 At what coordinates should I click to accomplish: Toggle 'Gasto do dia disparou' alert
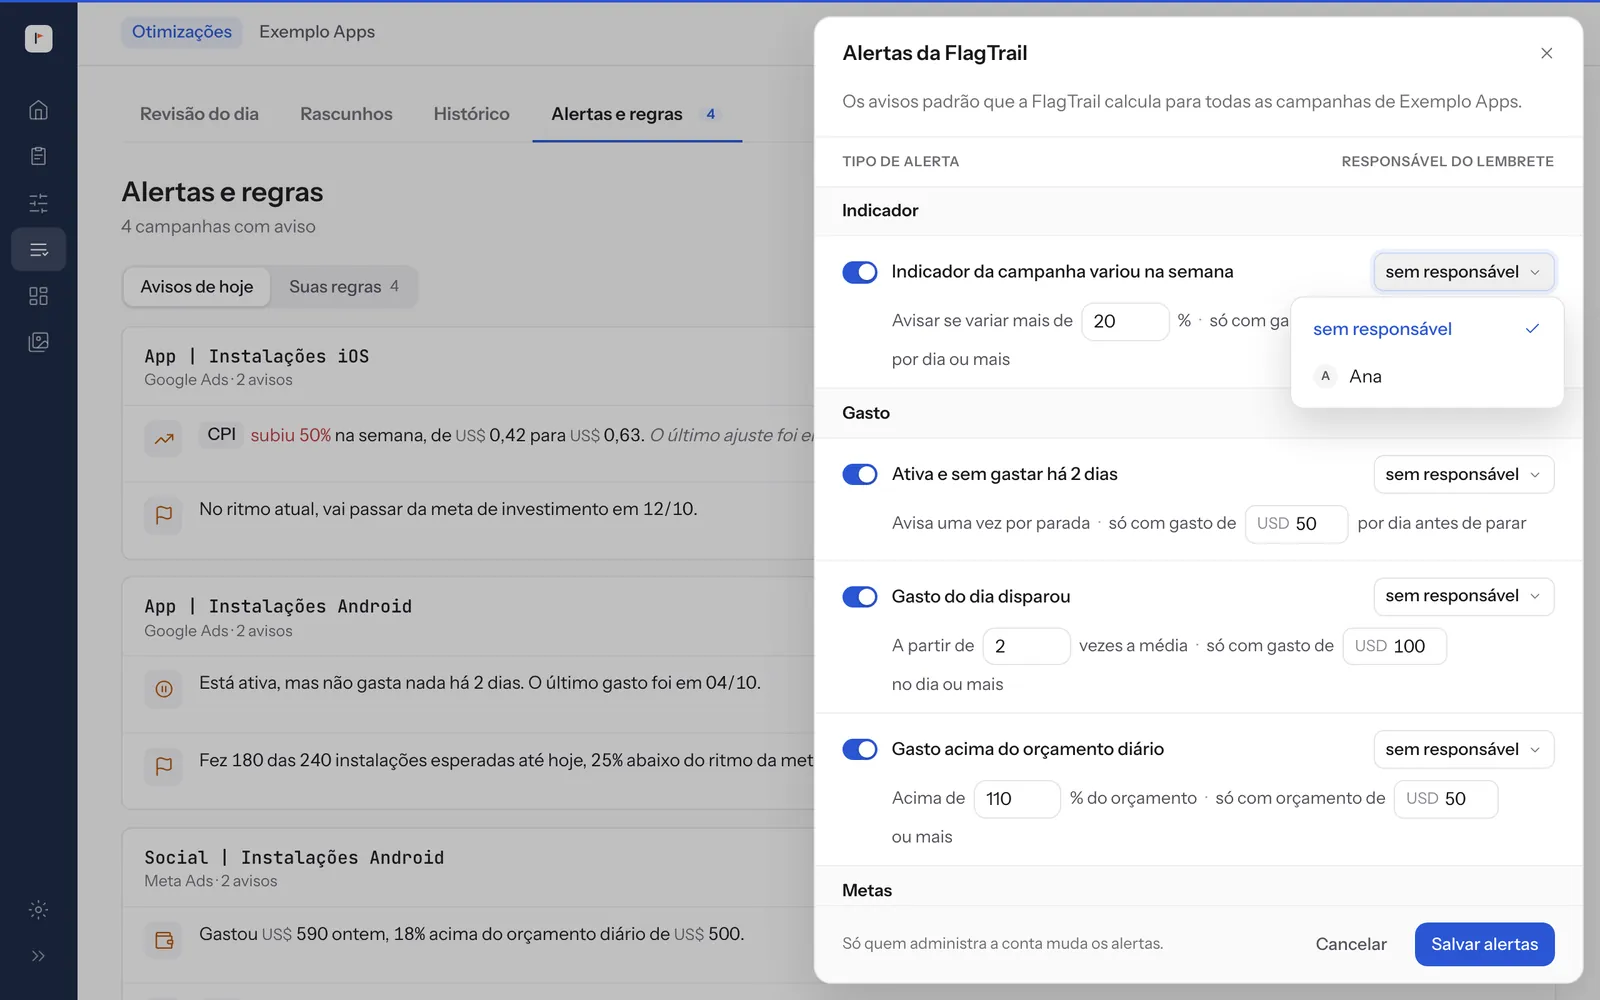860,597
